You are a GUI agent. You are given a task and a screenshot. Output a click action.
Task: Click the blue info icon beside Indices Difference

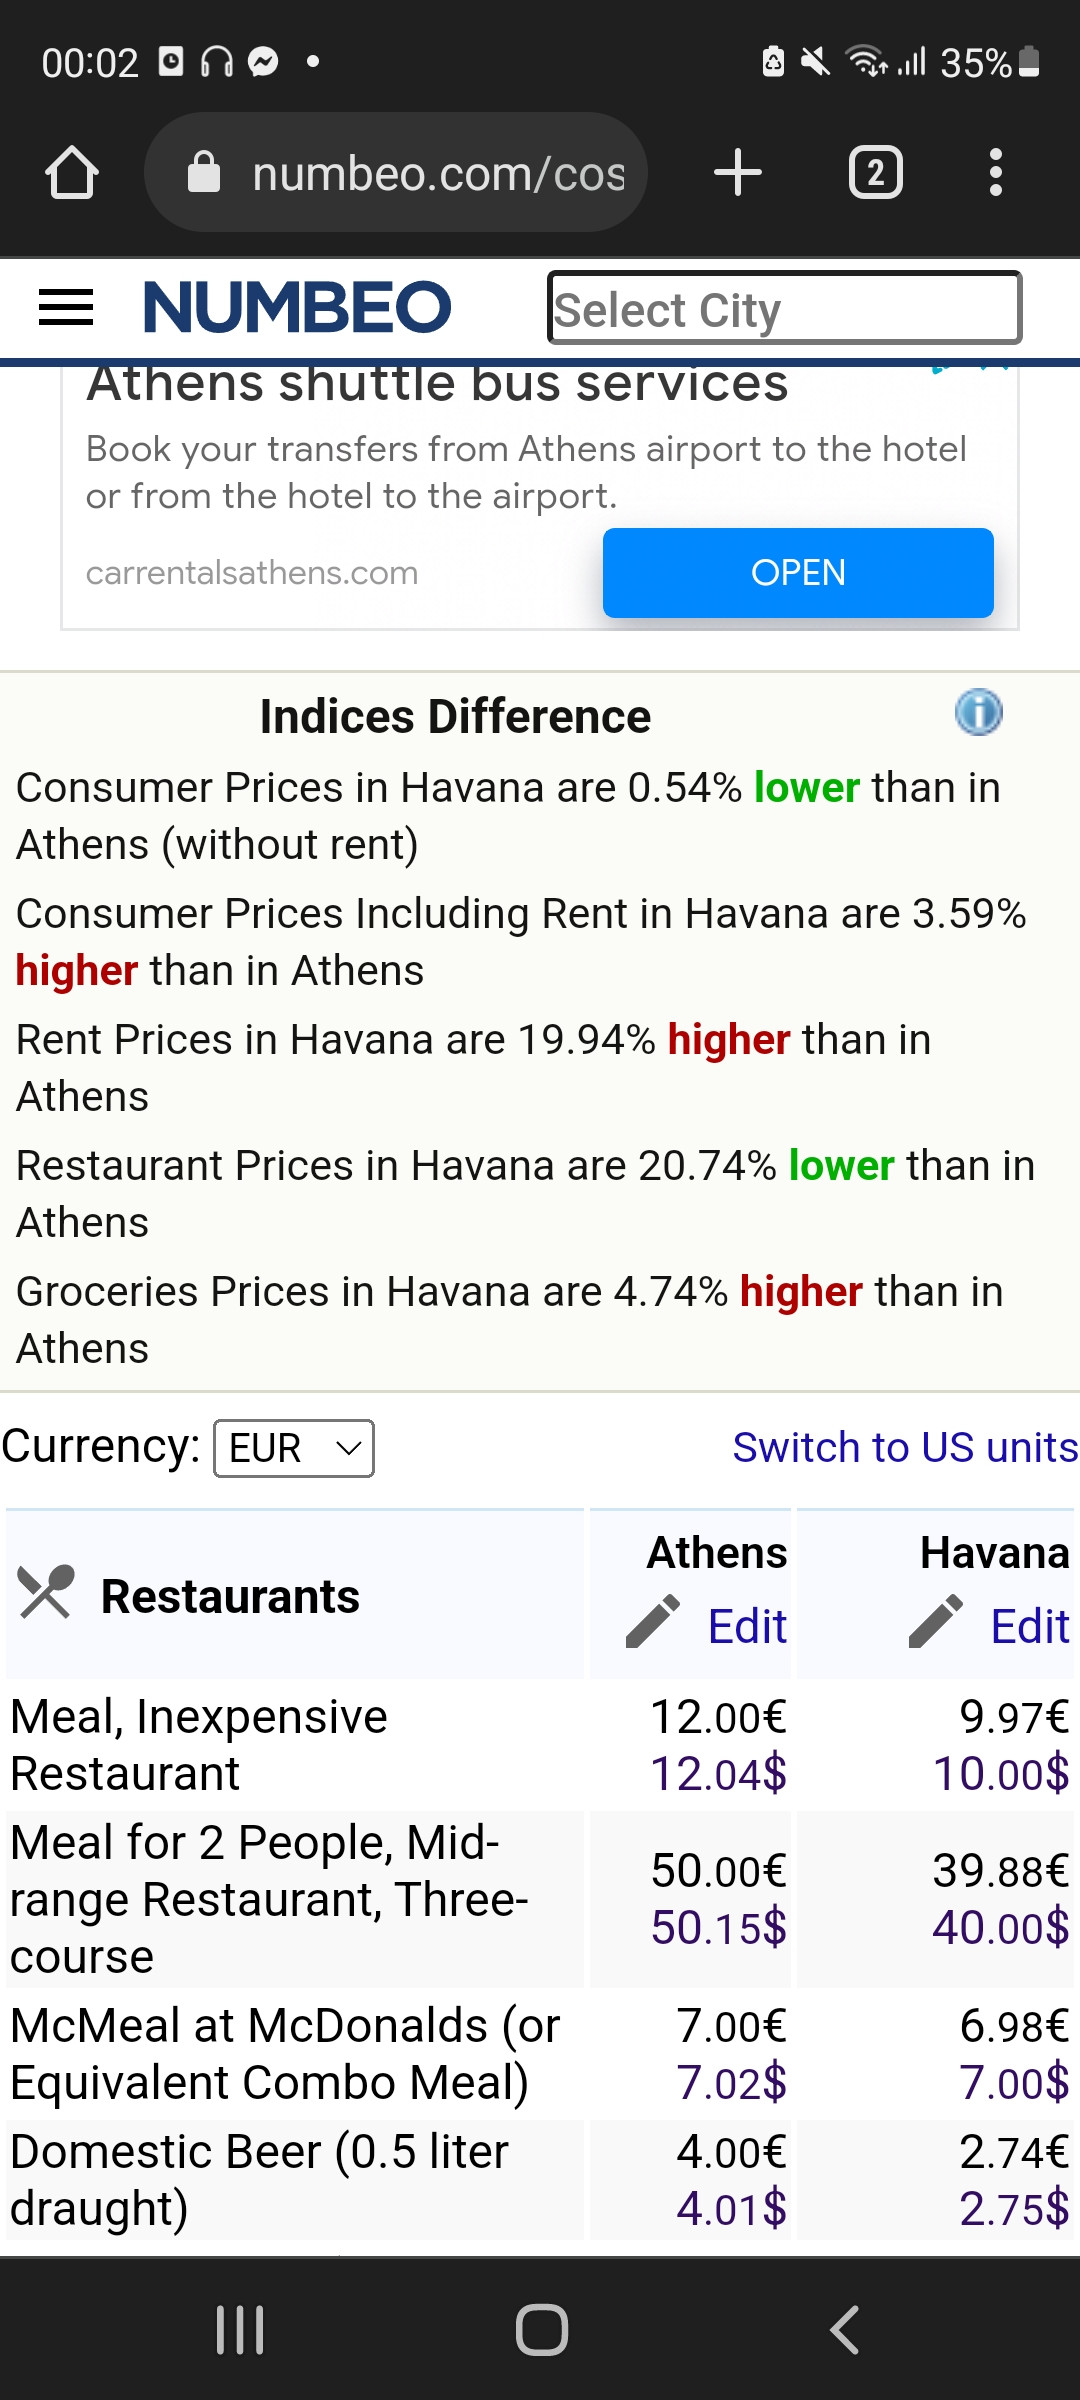coord(978,713)
